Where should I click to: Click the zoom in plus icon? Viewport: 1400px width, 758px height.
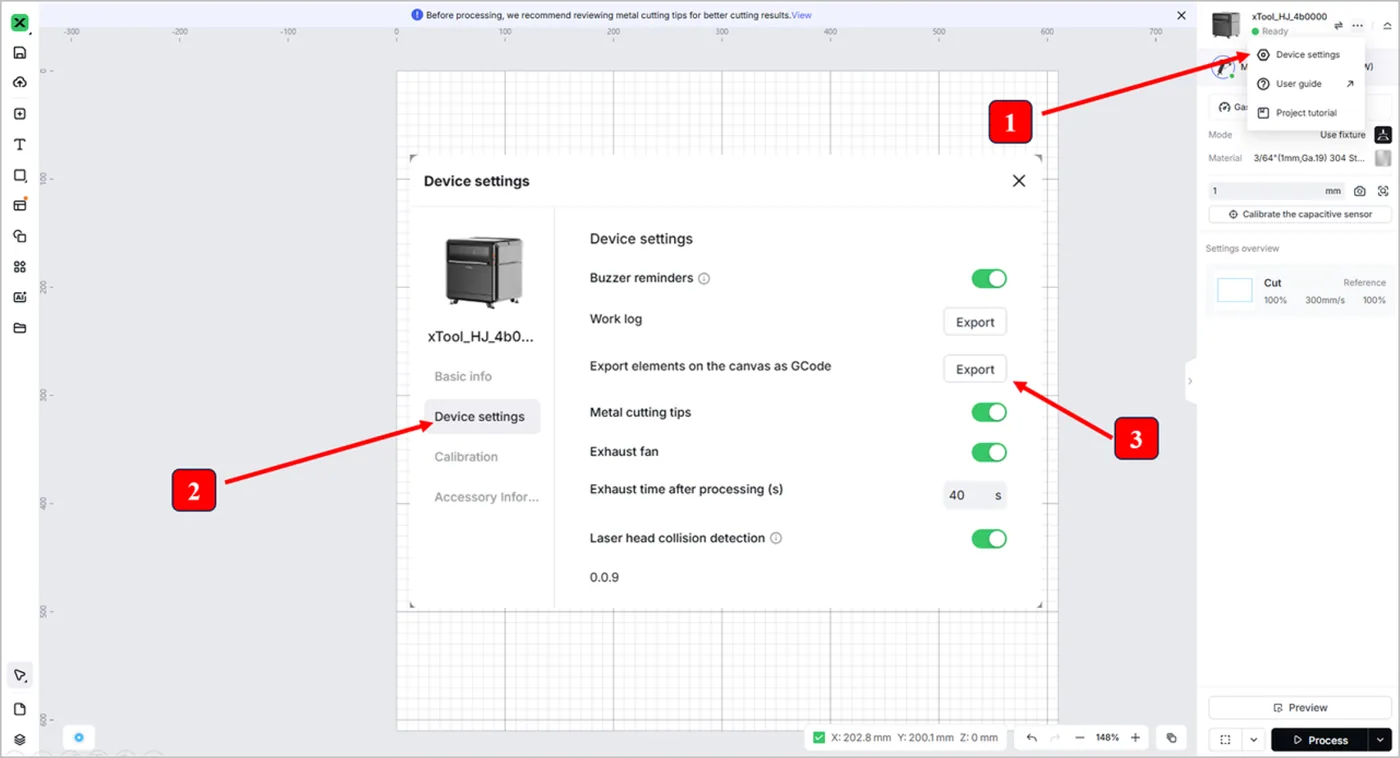[1135, 738]
